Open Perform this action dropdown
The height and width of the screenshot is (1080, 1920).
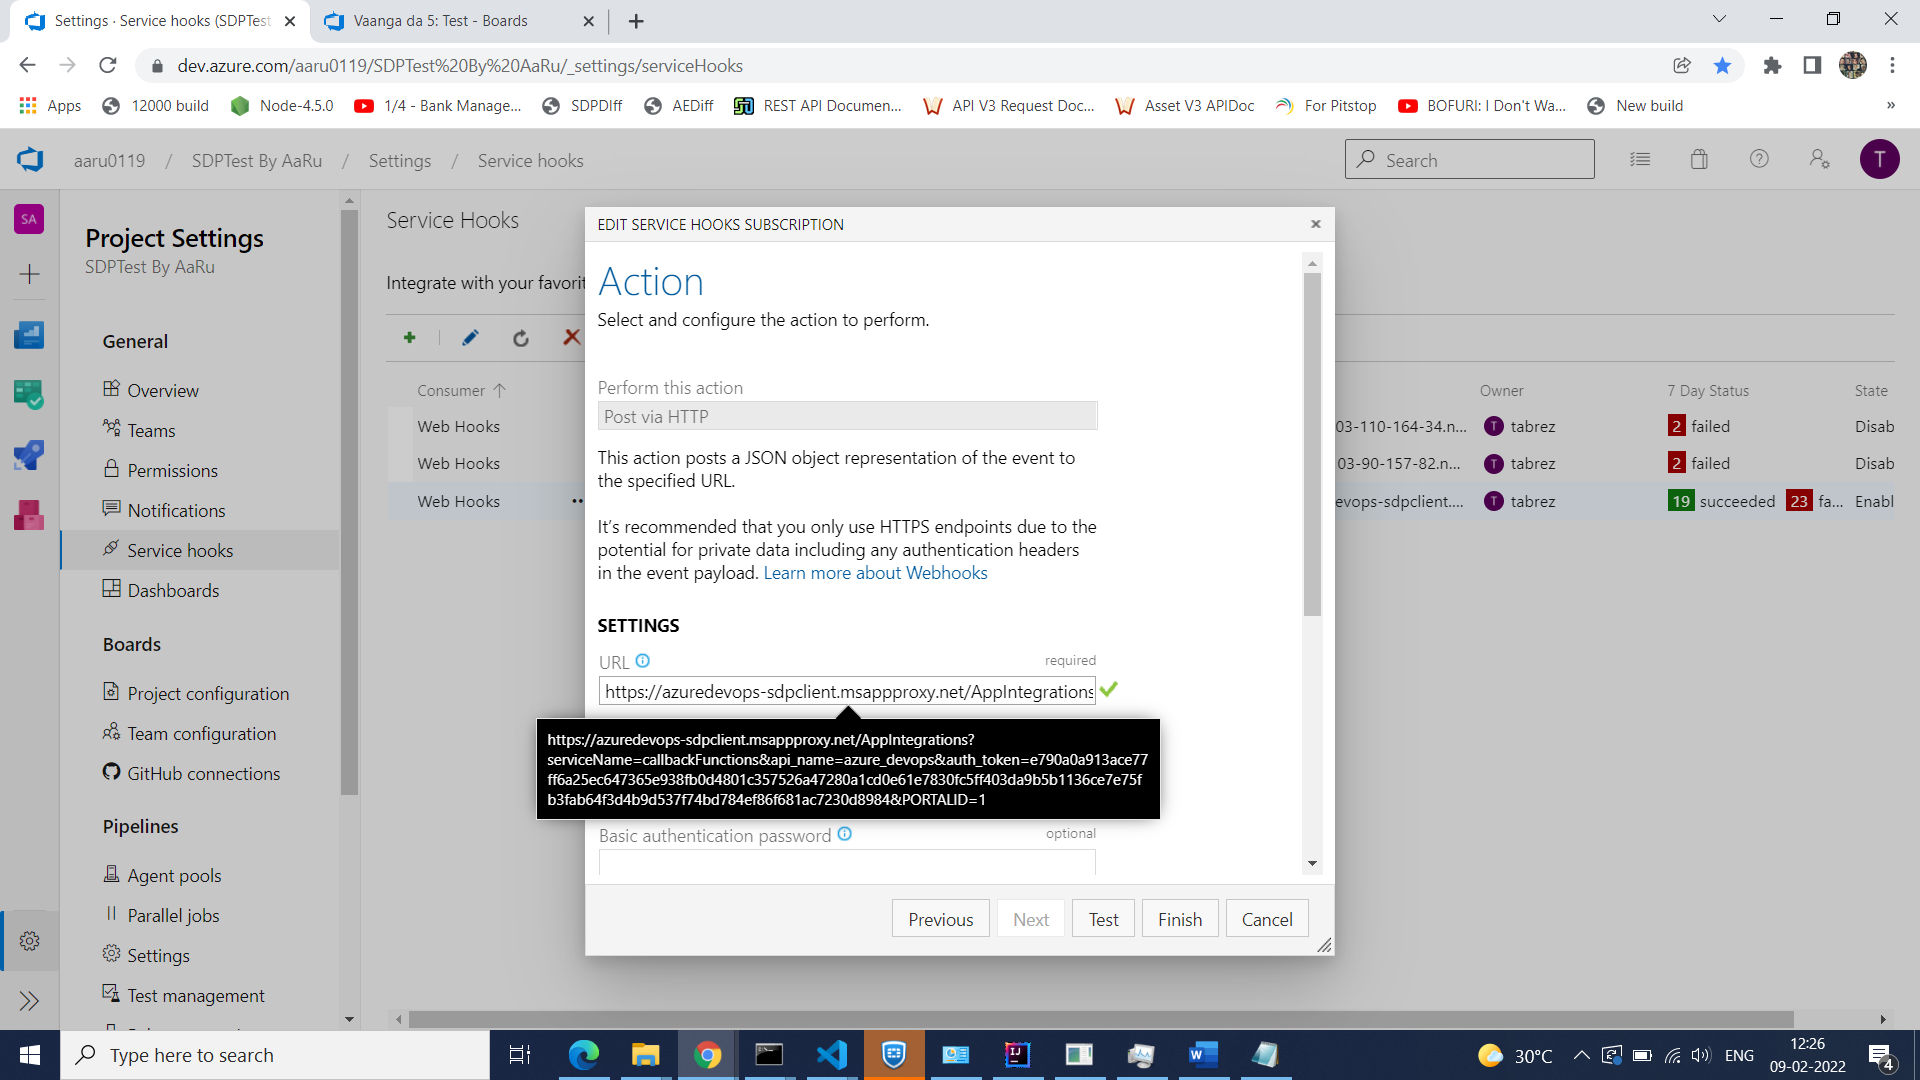846,416
